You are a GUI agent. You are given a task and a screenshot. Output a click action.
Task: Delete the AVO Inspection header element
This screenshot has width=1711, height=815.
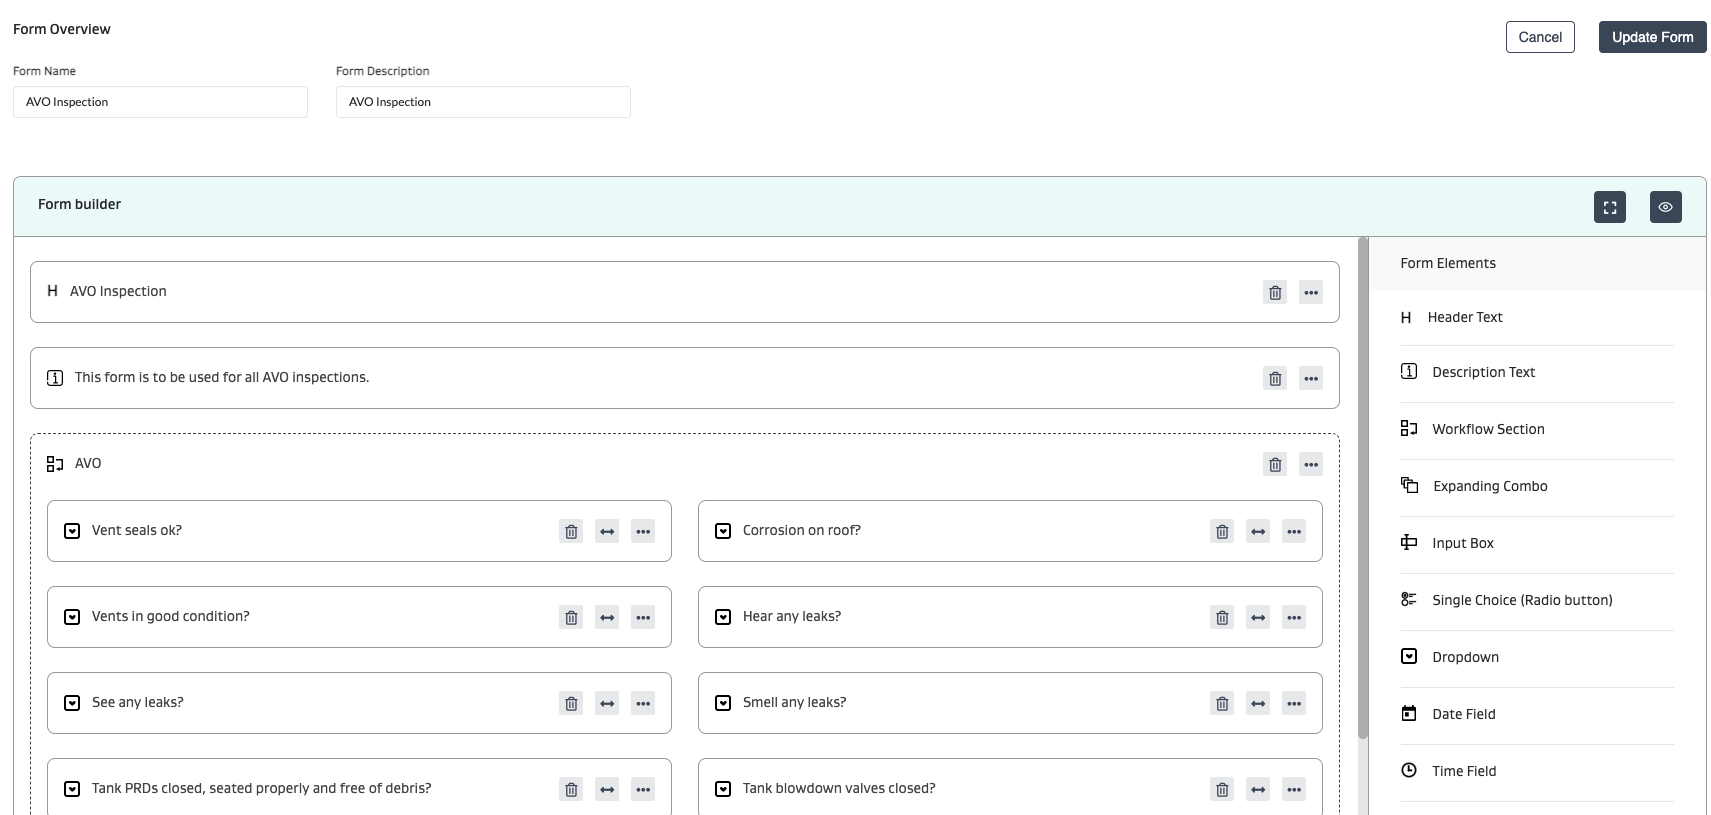(1275, 293)
